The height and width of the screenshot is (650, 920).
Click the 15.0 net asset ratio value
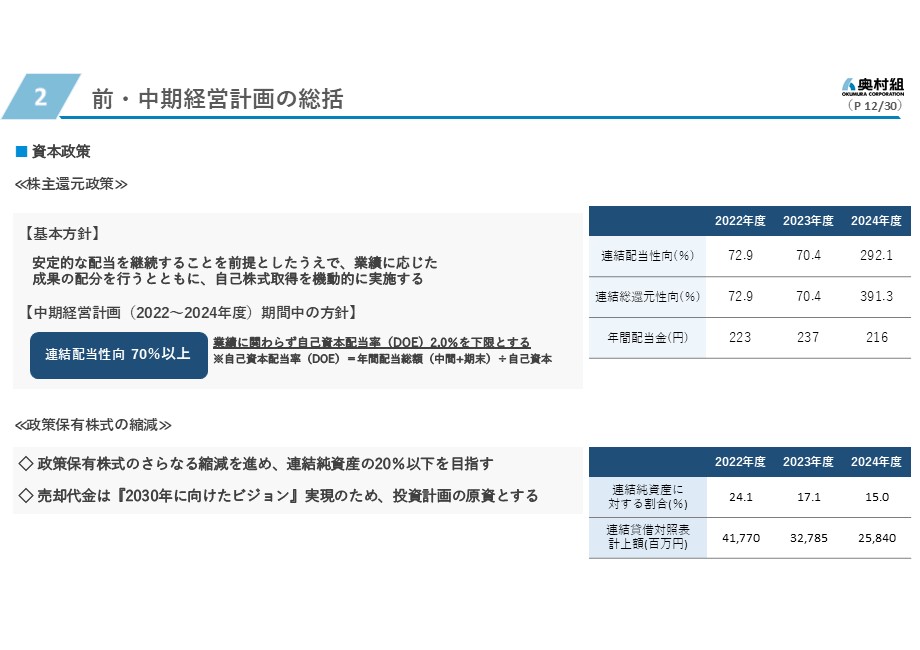coord(876,497)
